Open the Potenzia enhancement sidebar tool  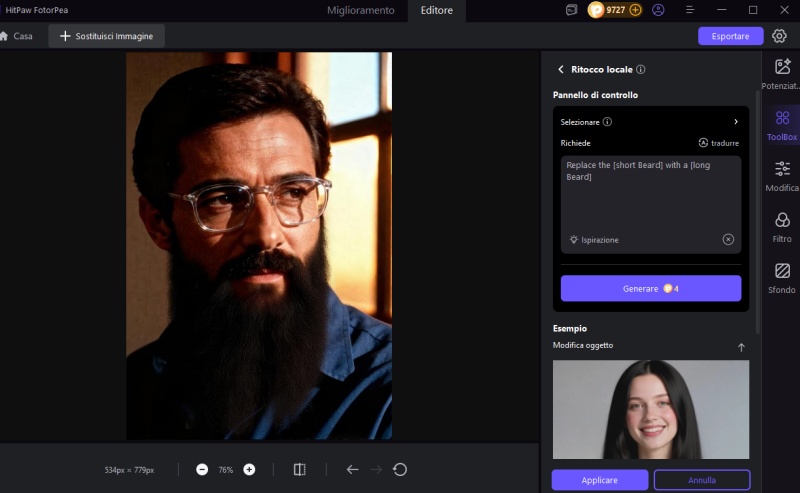[782, 73]
